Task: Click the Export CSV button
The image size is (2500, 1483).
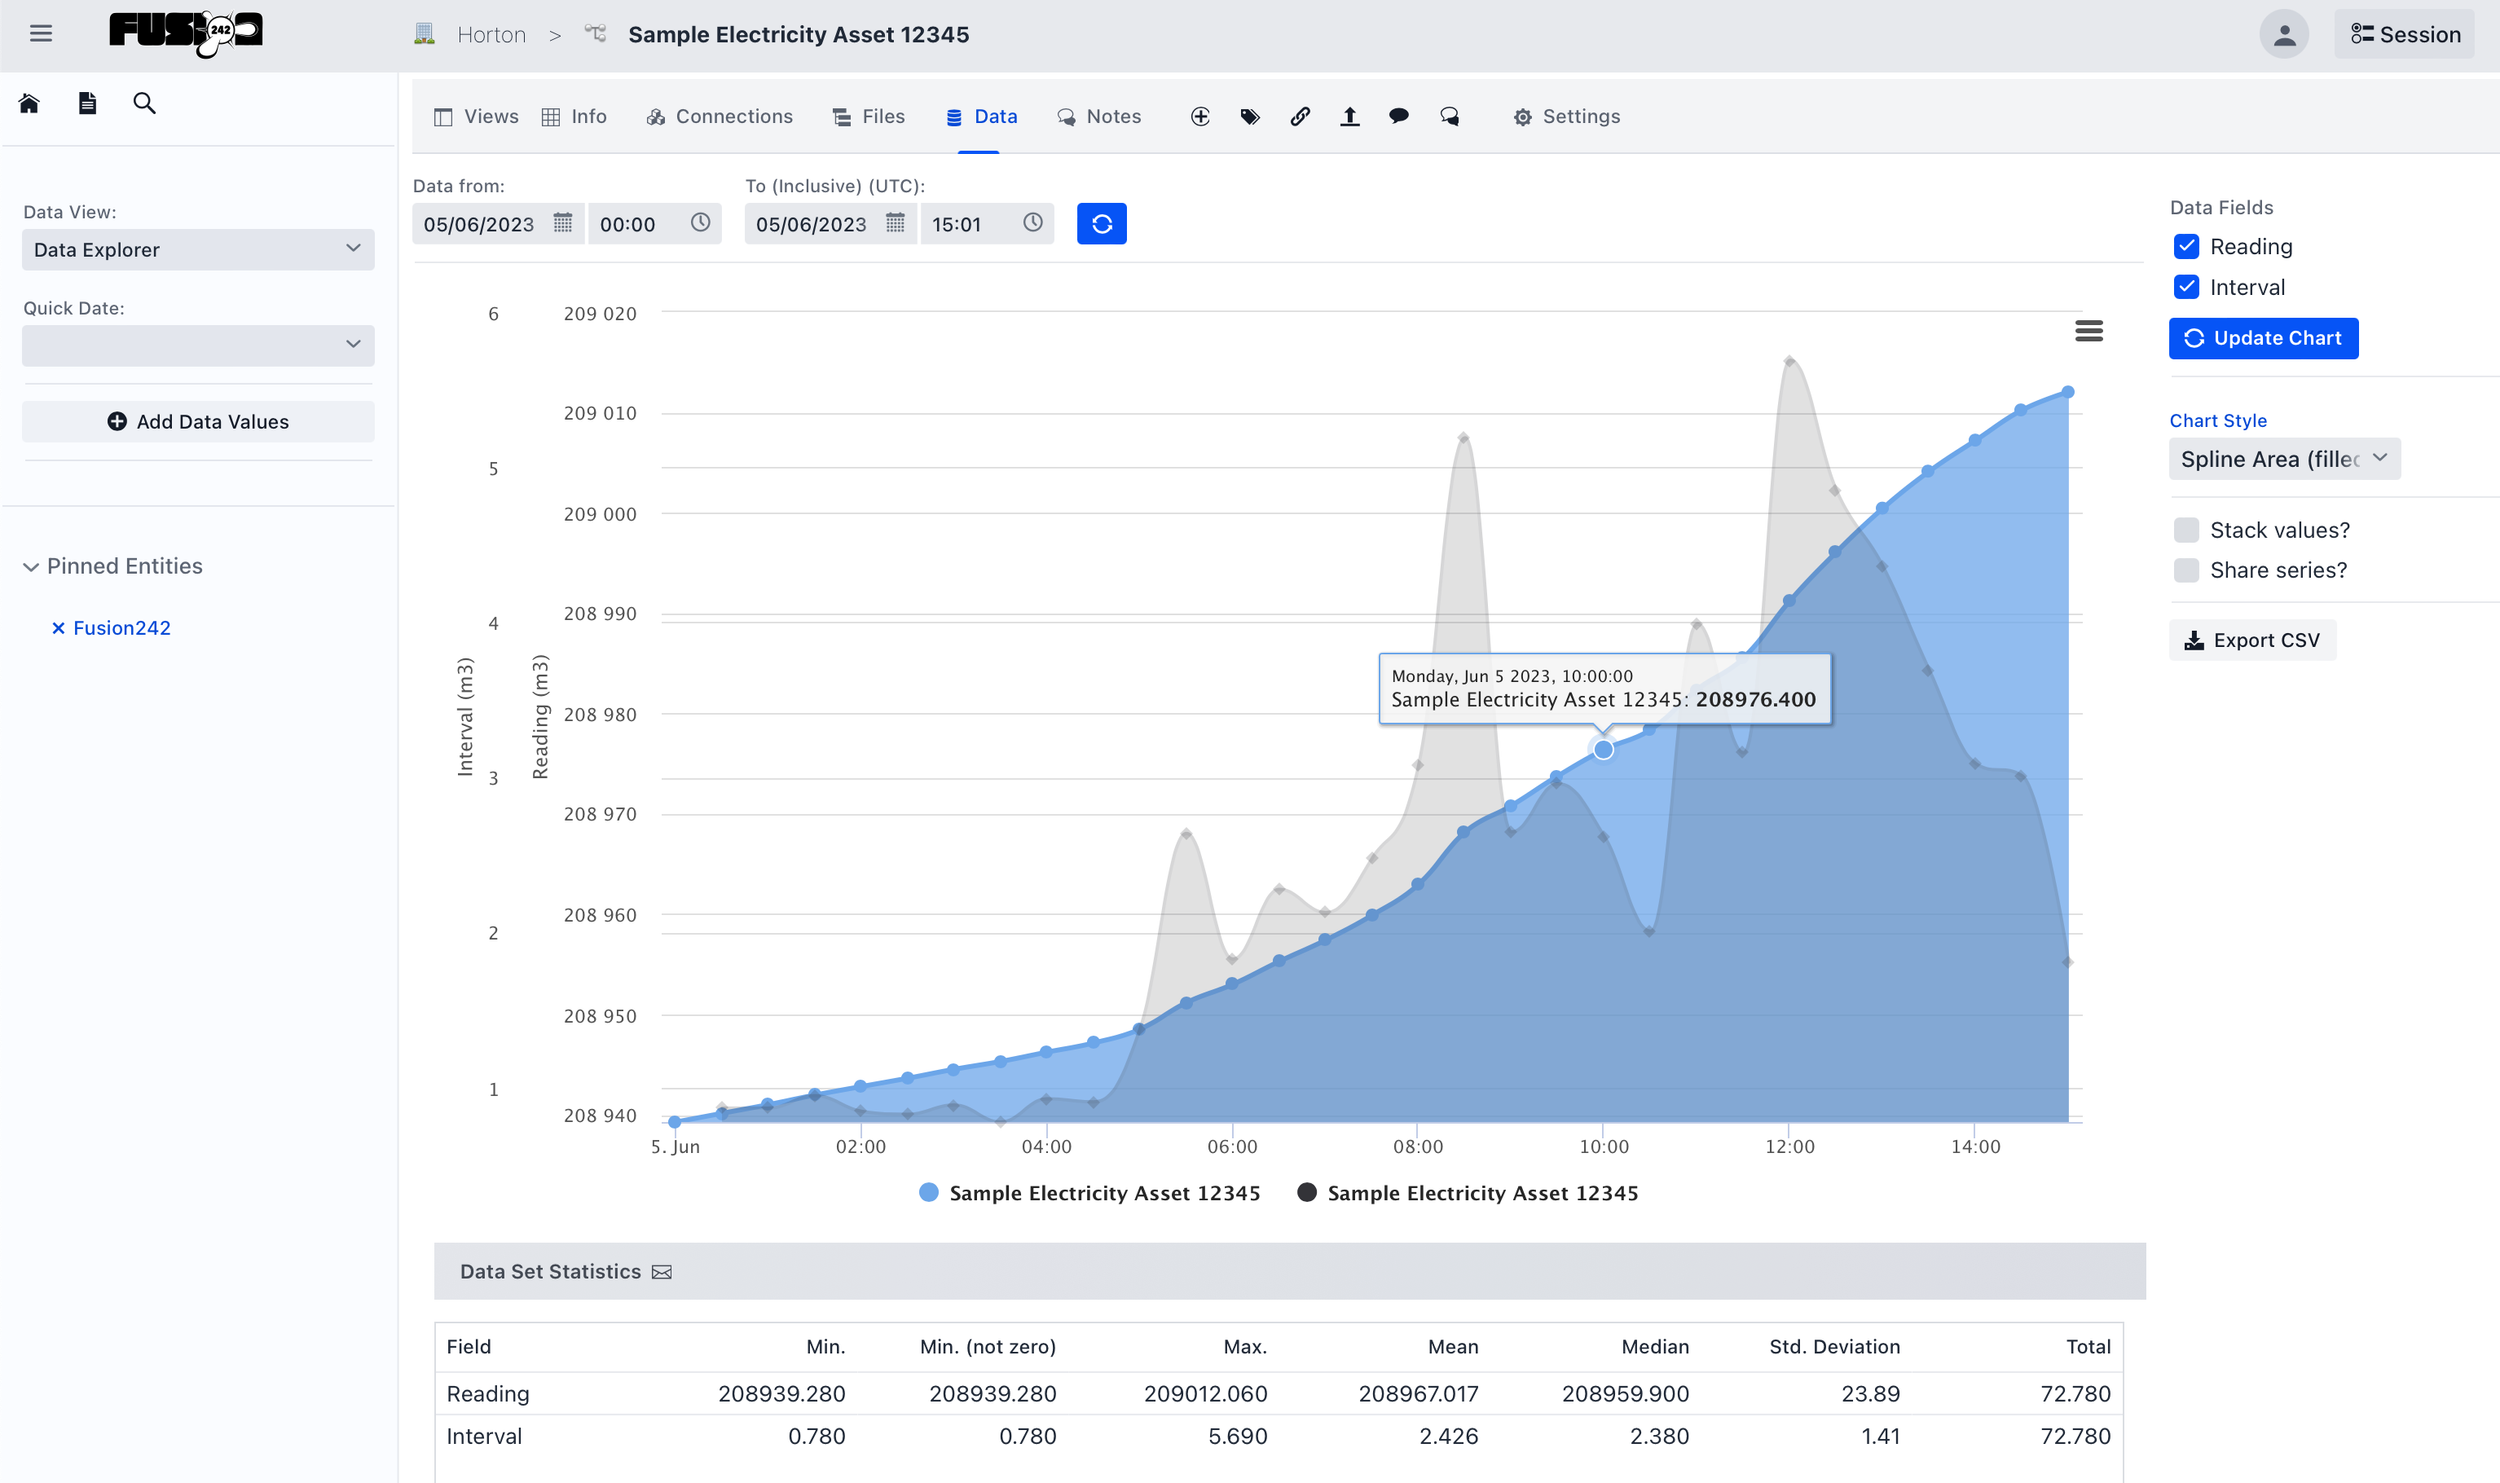Action: click(x=2252, y=641)
